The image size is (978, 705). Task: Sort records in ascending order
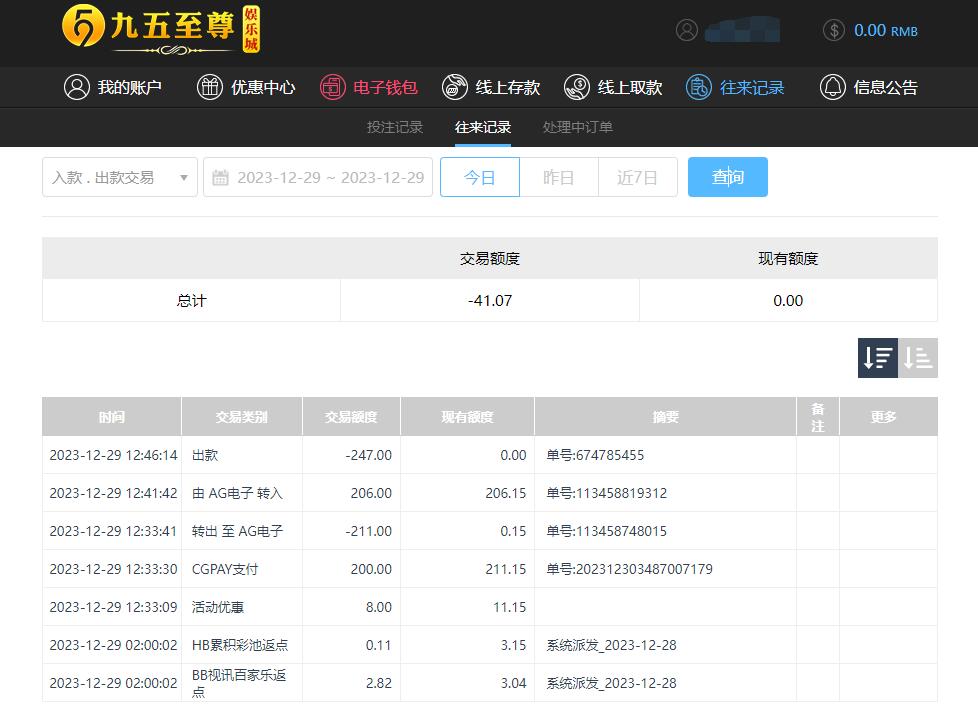click(x=918, y=358)
